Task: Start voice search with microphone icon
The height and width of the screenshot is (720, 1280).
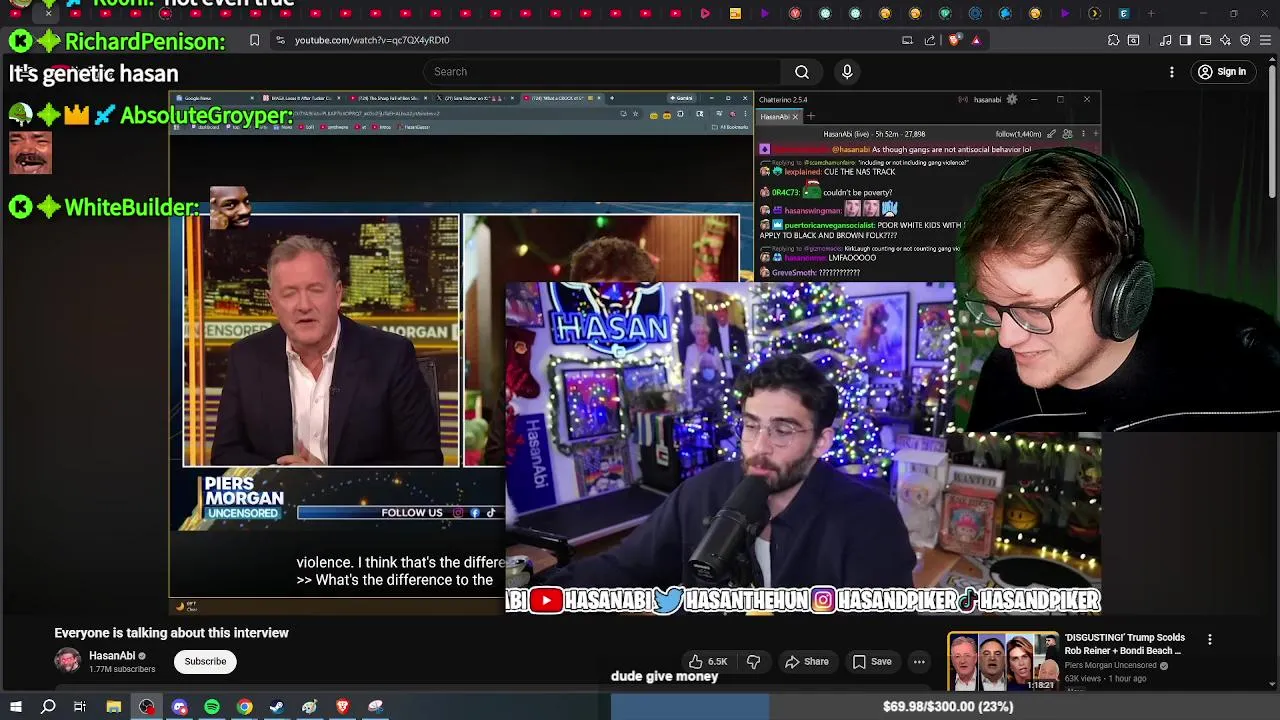Action: click(x=847, y=72)
